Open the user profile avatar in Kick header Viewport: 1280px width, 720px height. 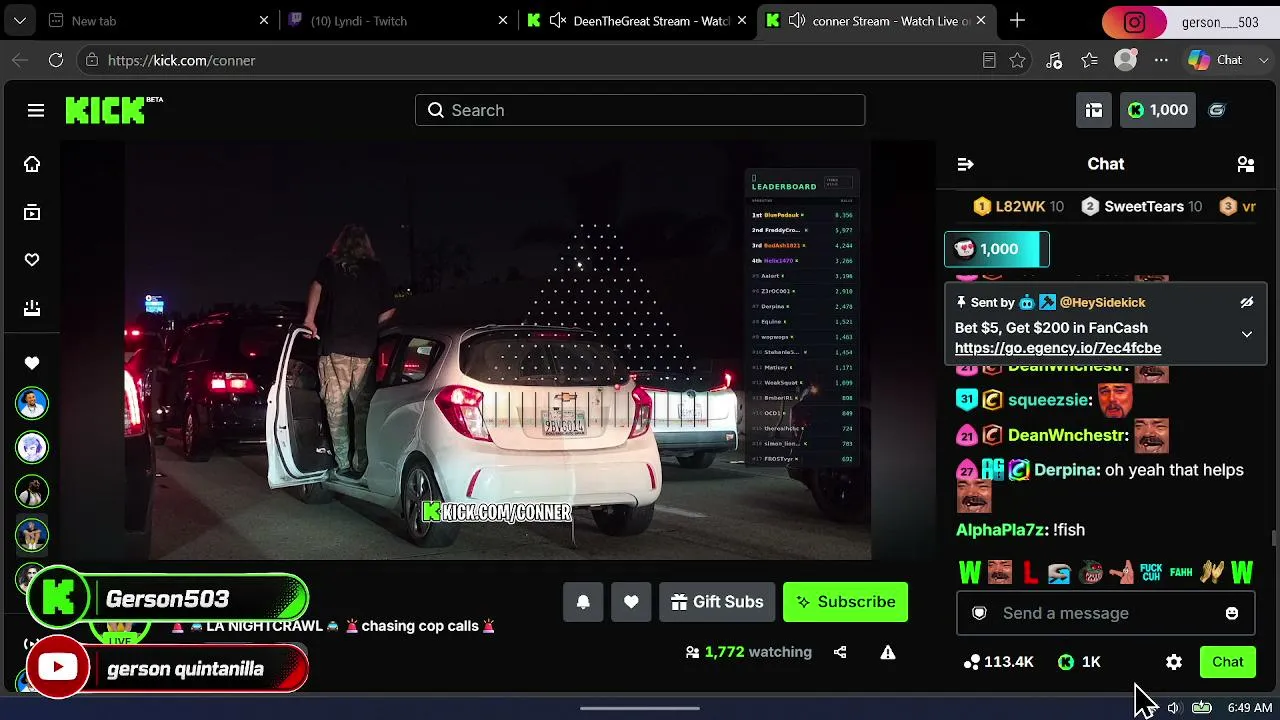(1217, 110)
